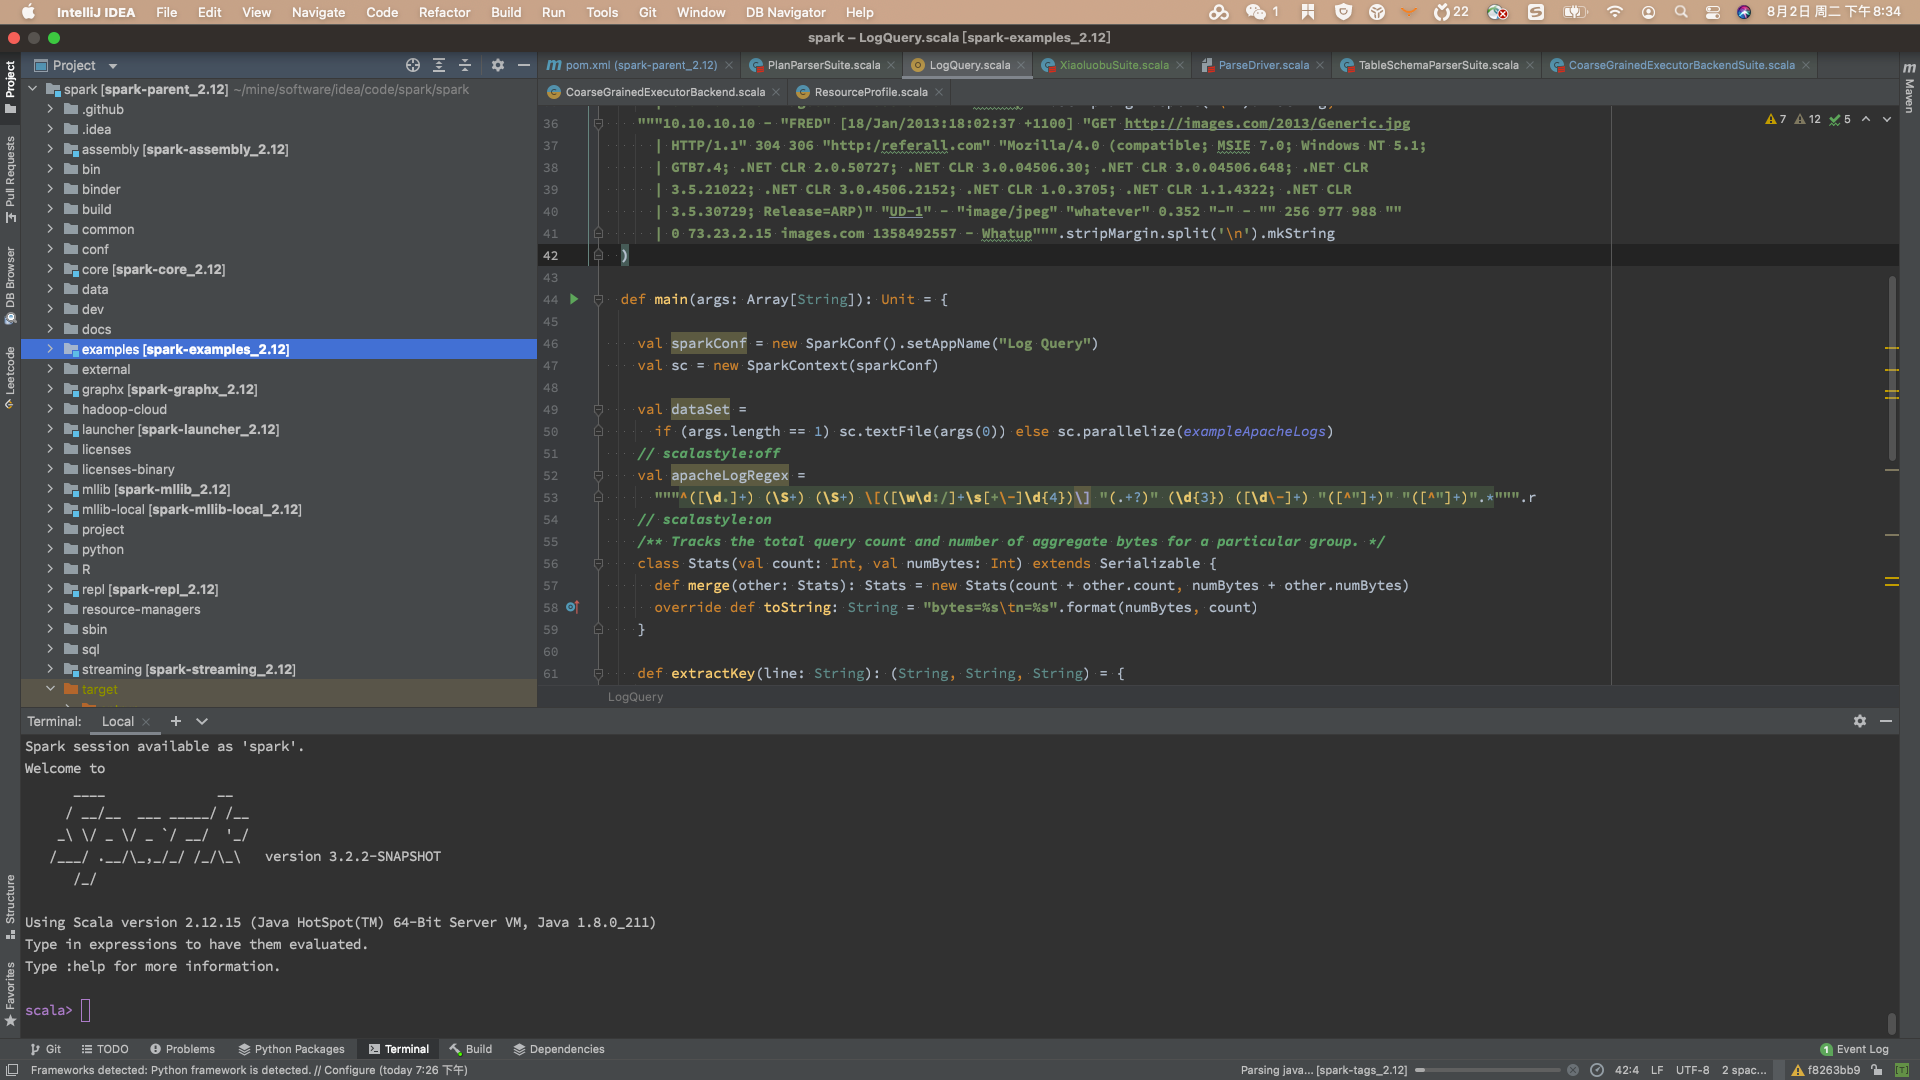The height and width of the screenshot is (1080, 1920).
Task: Click the tool window quick access icon
Action: point(12,1070)
